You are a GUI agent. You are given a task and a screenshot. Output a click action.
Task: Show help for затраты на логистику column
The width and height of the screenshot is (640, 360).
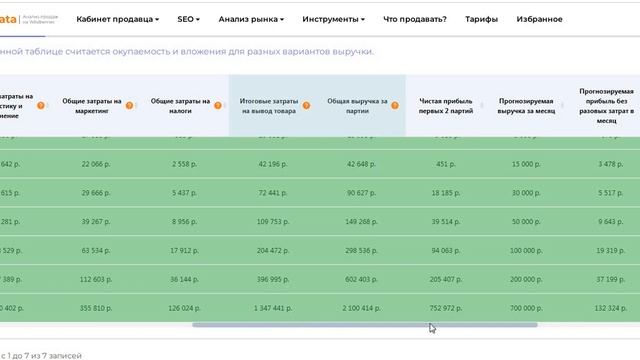pos(41,106)
